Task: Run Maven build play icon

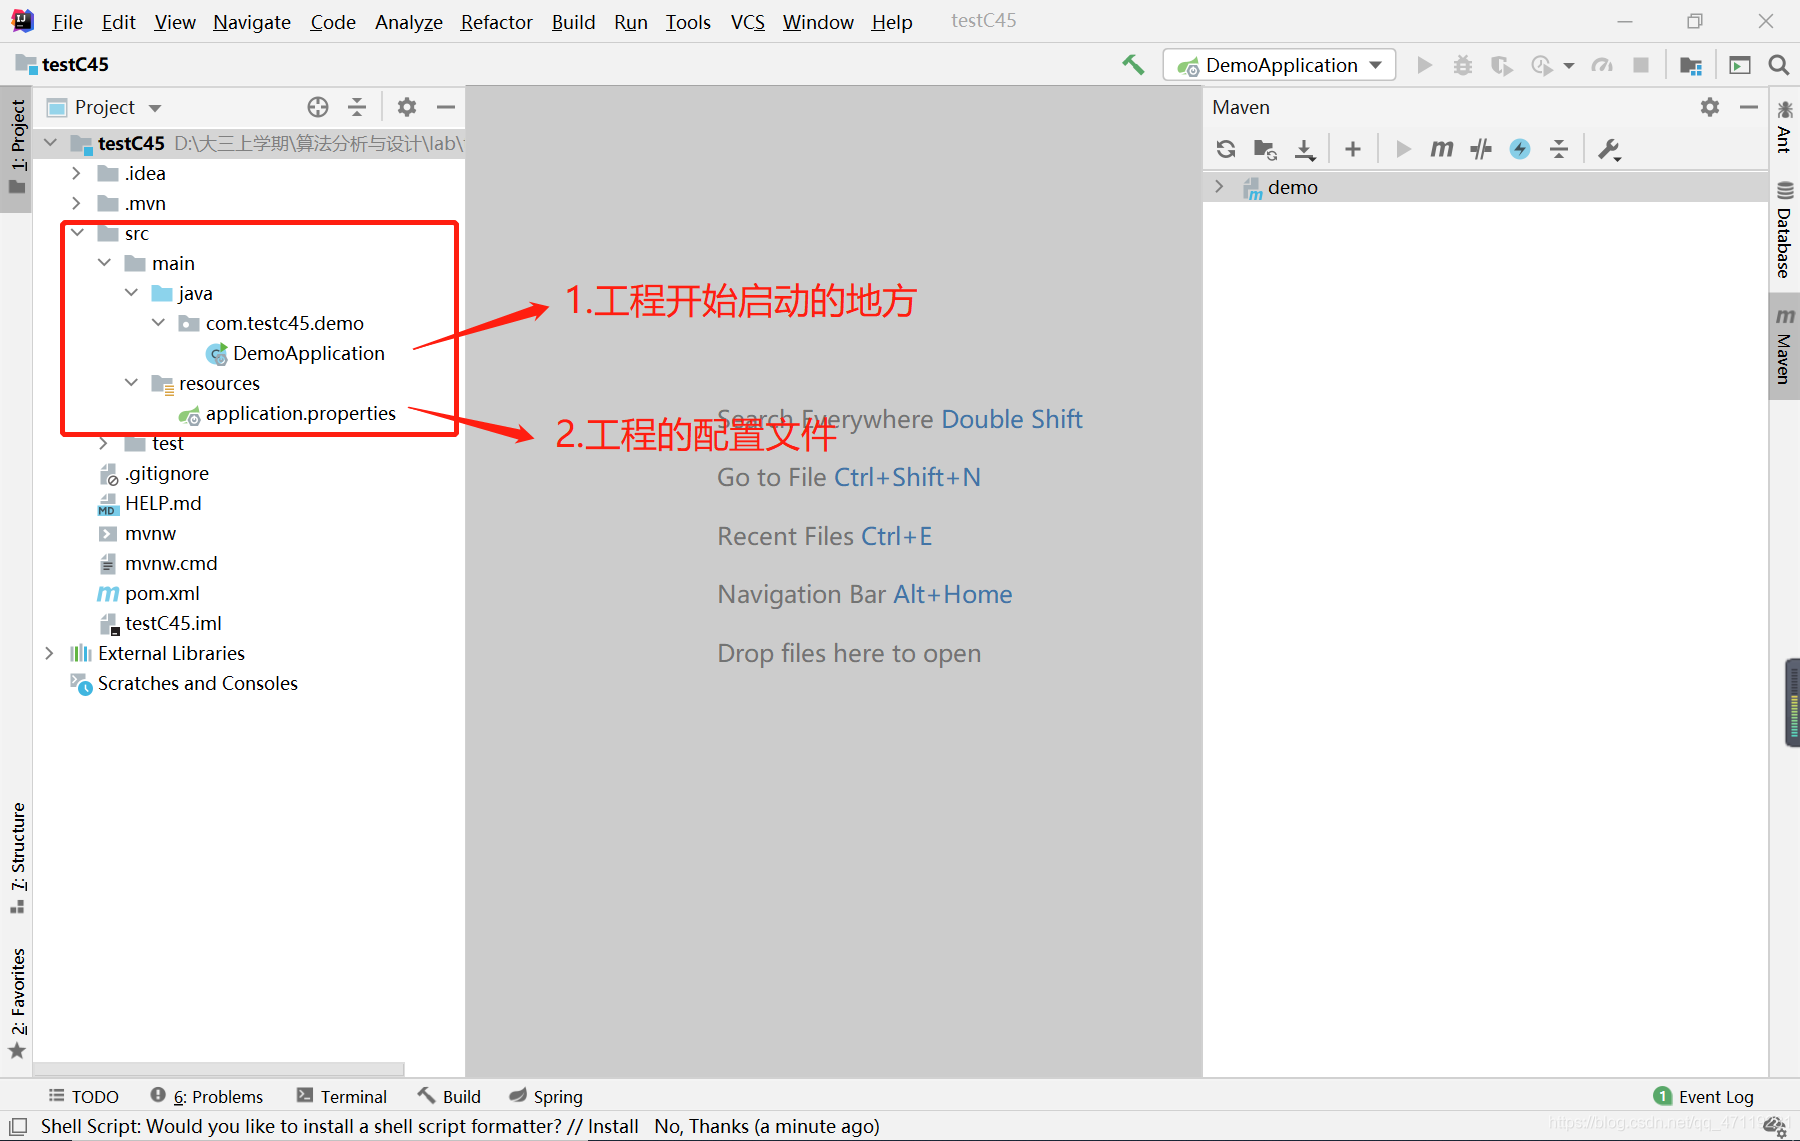Action: coord(1403,149)
